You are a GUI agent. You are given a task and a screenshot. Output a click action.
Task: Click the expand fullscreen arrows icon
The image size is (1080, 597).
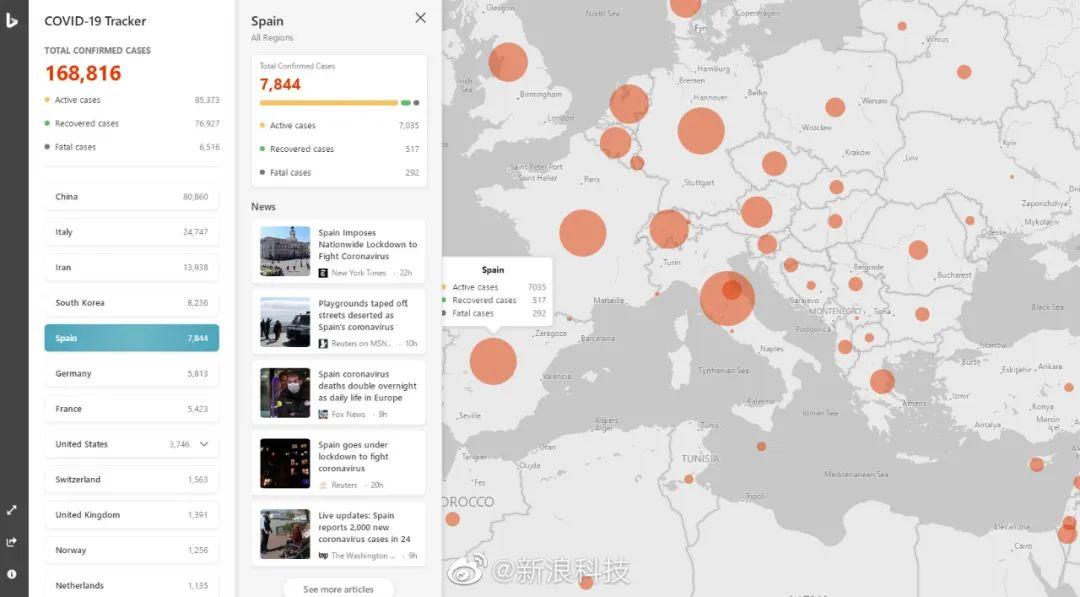click(x=12, y=510)
